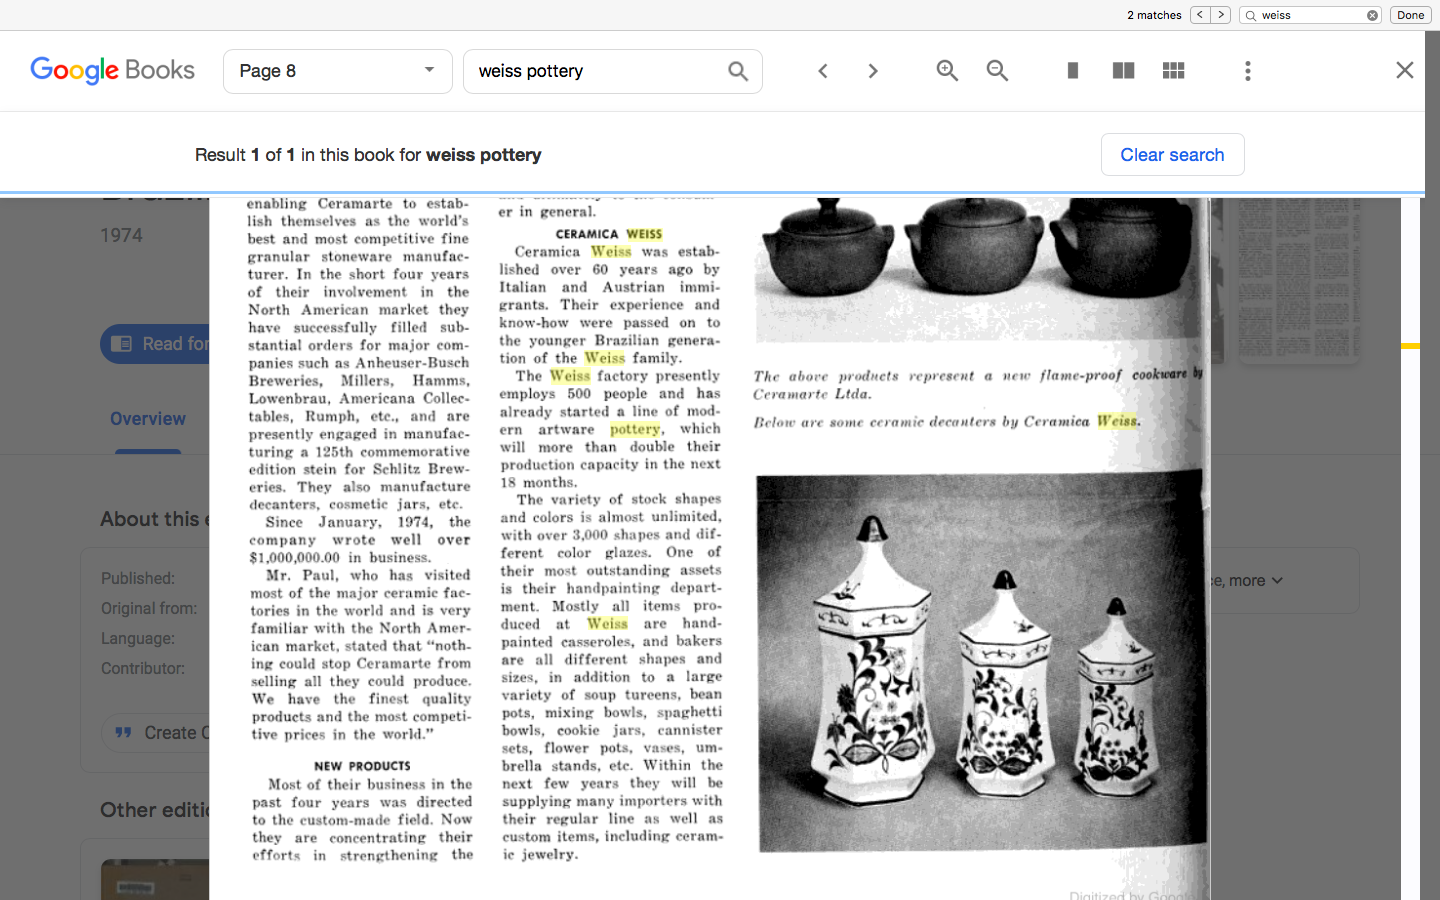
Task: Select the Overview tab
Action: (148, 419)
